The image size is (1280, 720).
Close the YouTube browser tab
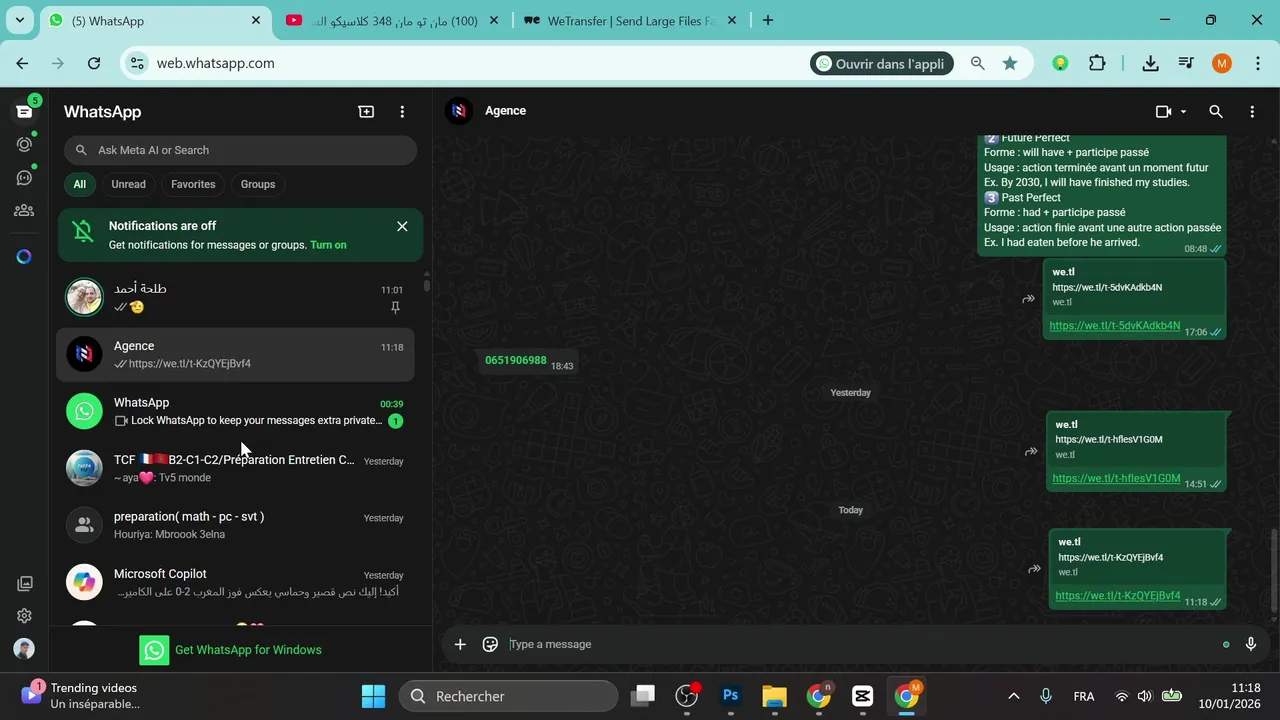point(493,20)
